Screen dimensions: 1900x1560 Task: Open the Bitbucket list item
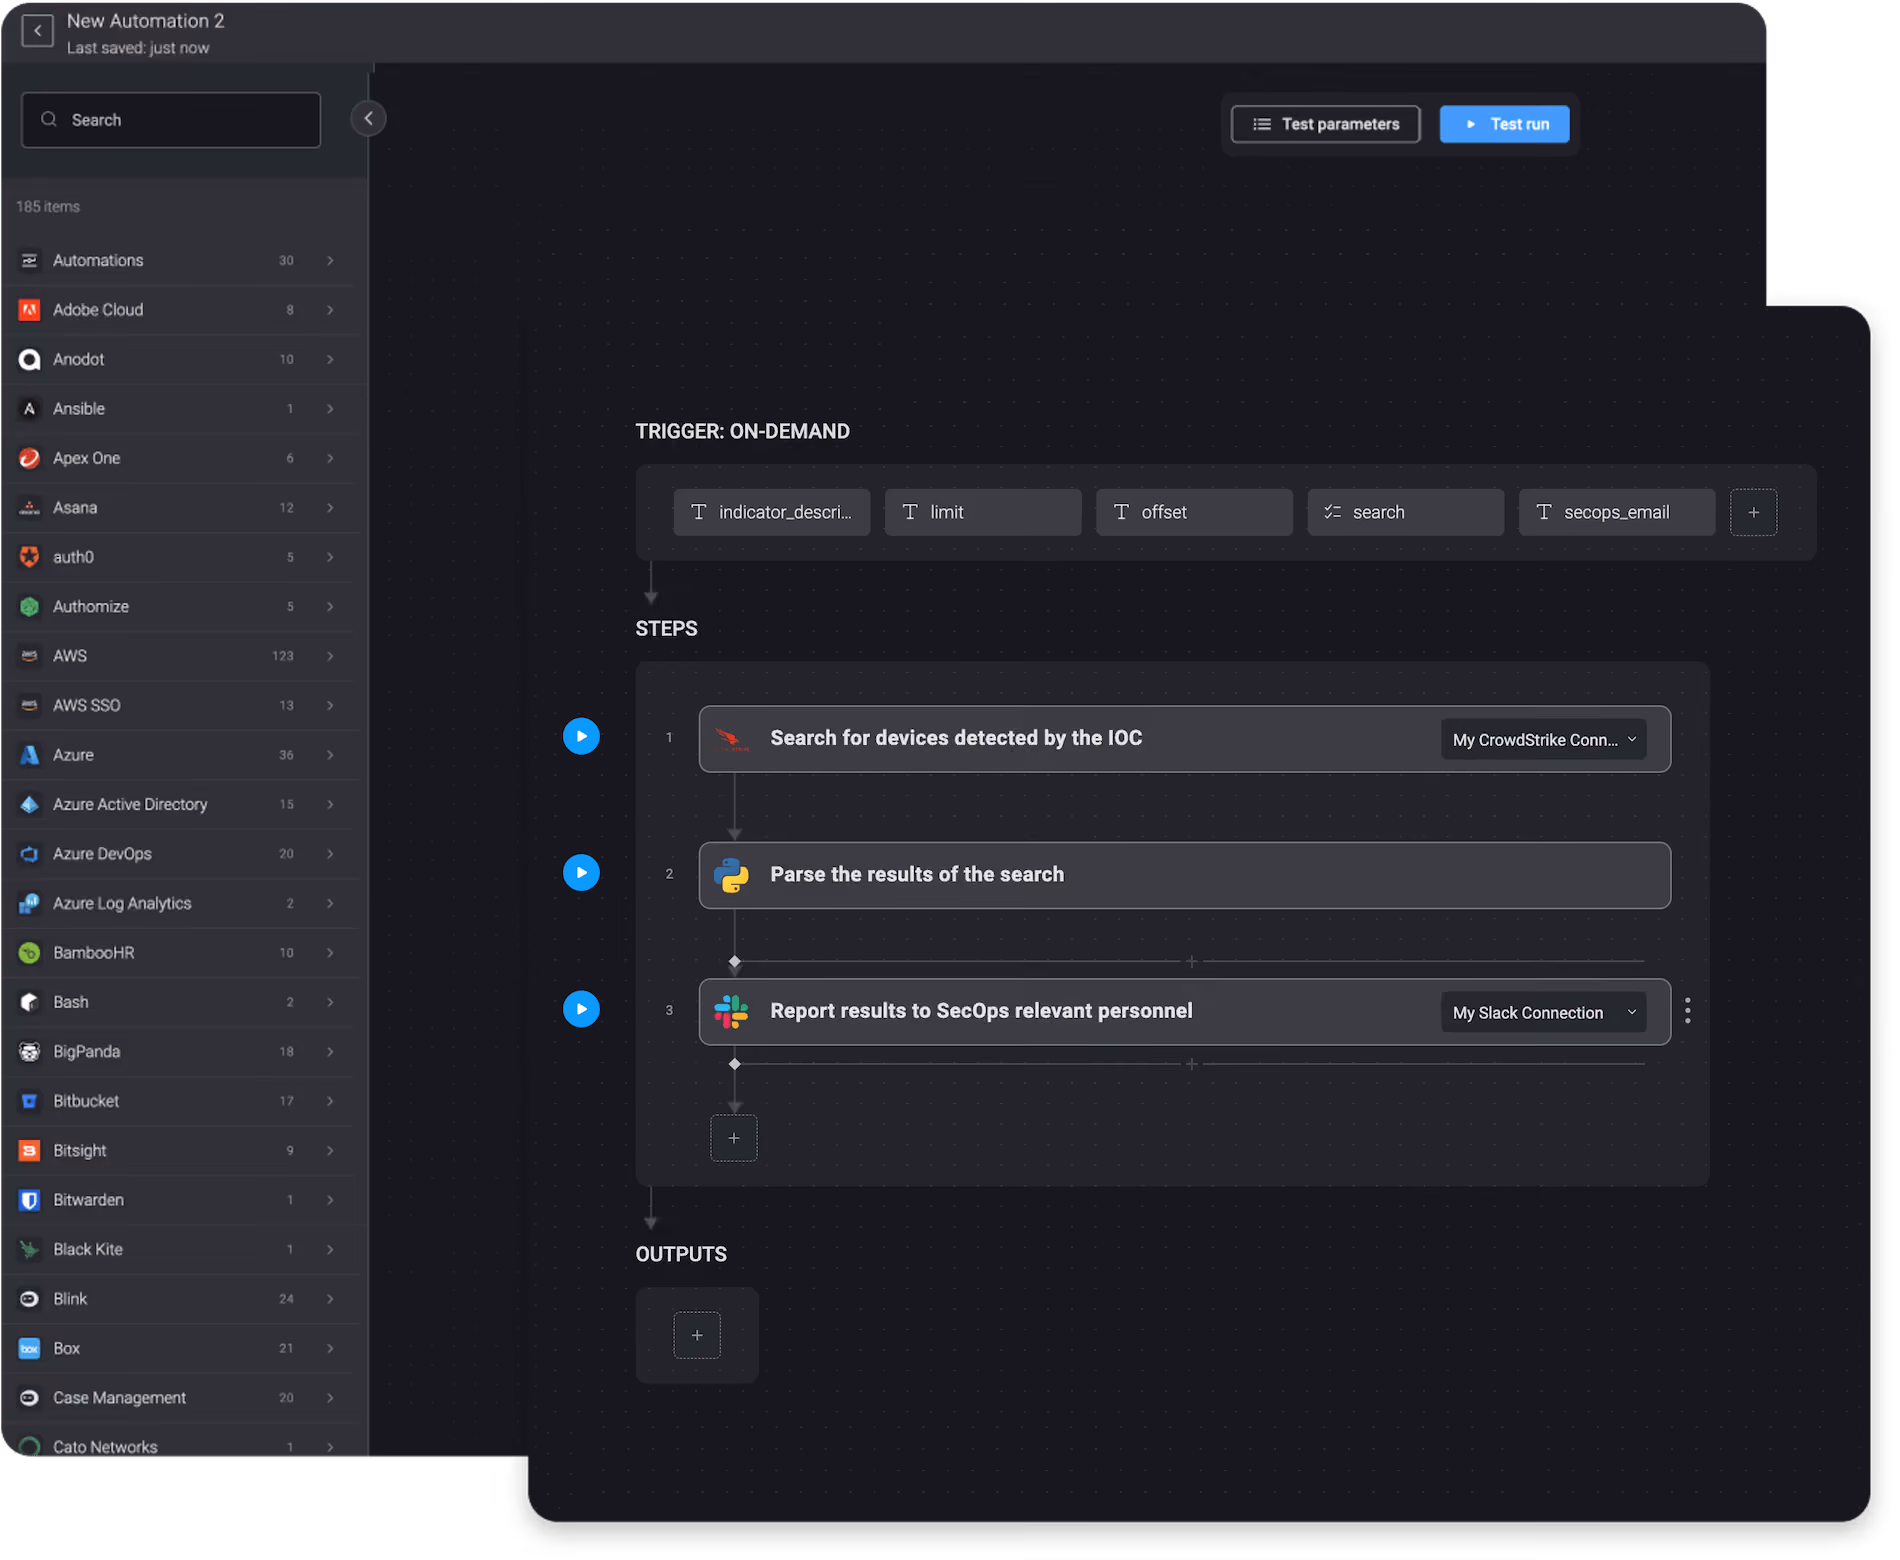click(x=180, y=1101)
